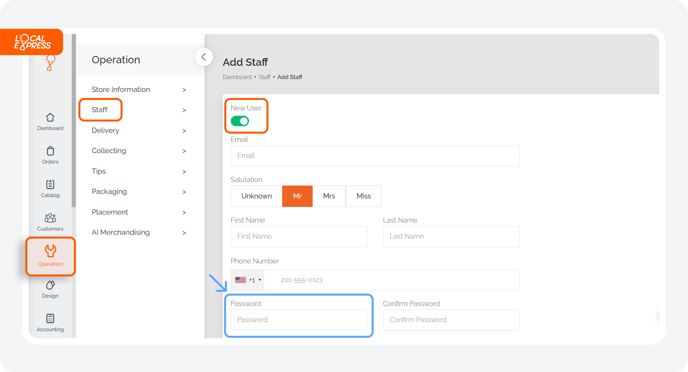
Task: Open the Design droplet icon
Action: [50, 285]
